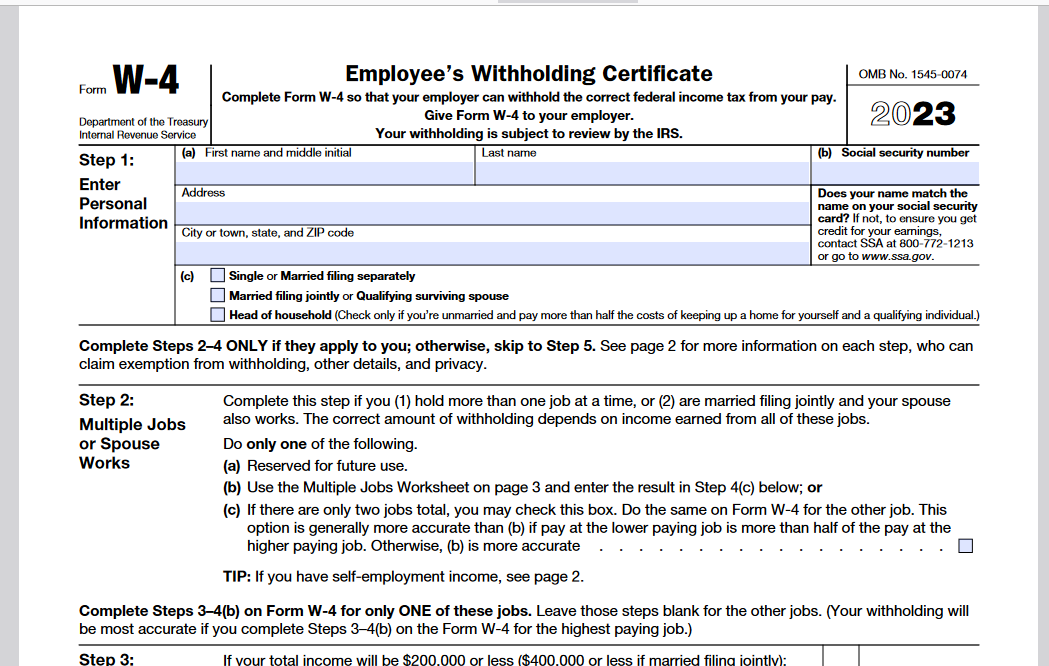1049x666 pixels.
Task: Click the Social security number field
Action: tap(895, 173)
